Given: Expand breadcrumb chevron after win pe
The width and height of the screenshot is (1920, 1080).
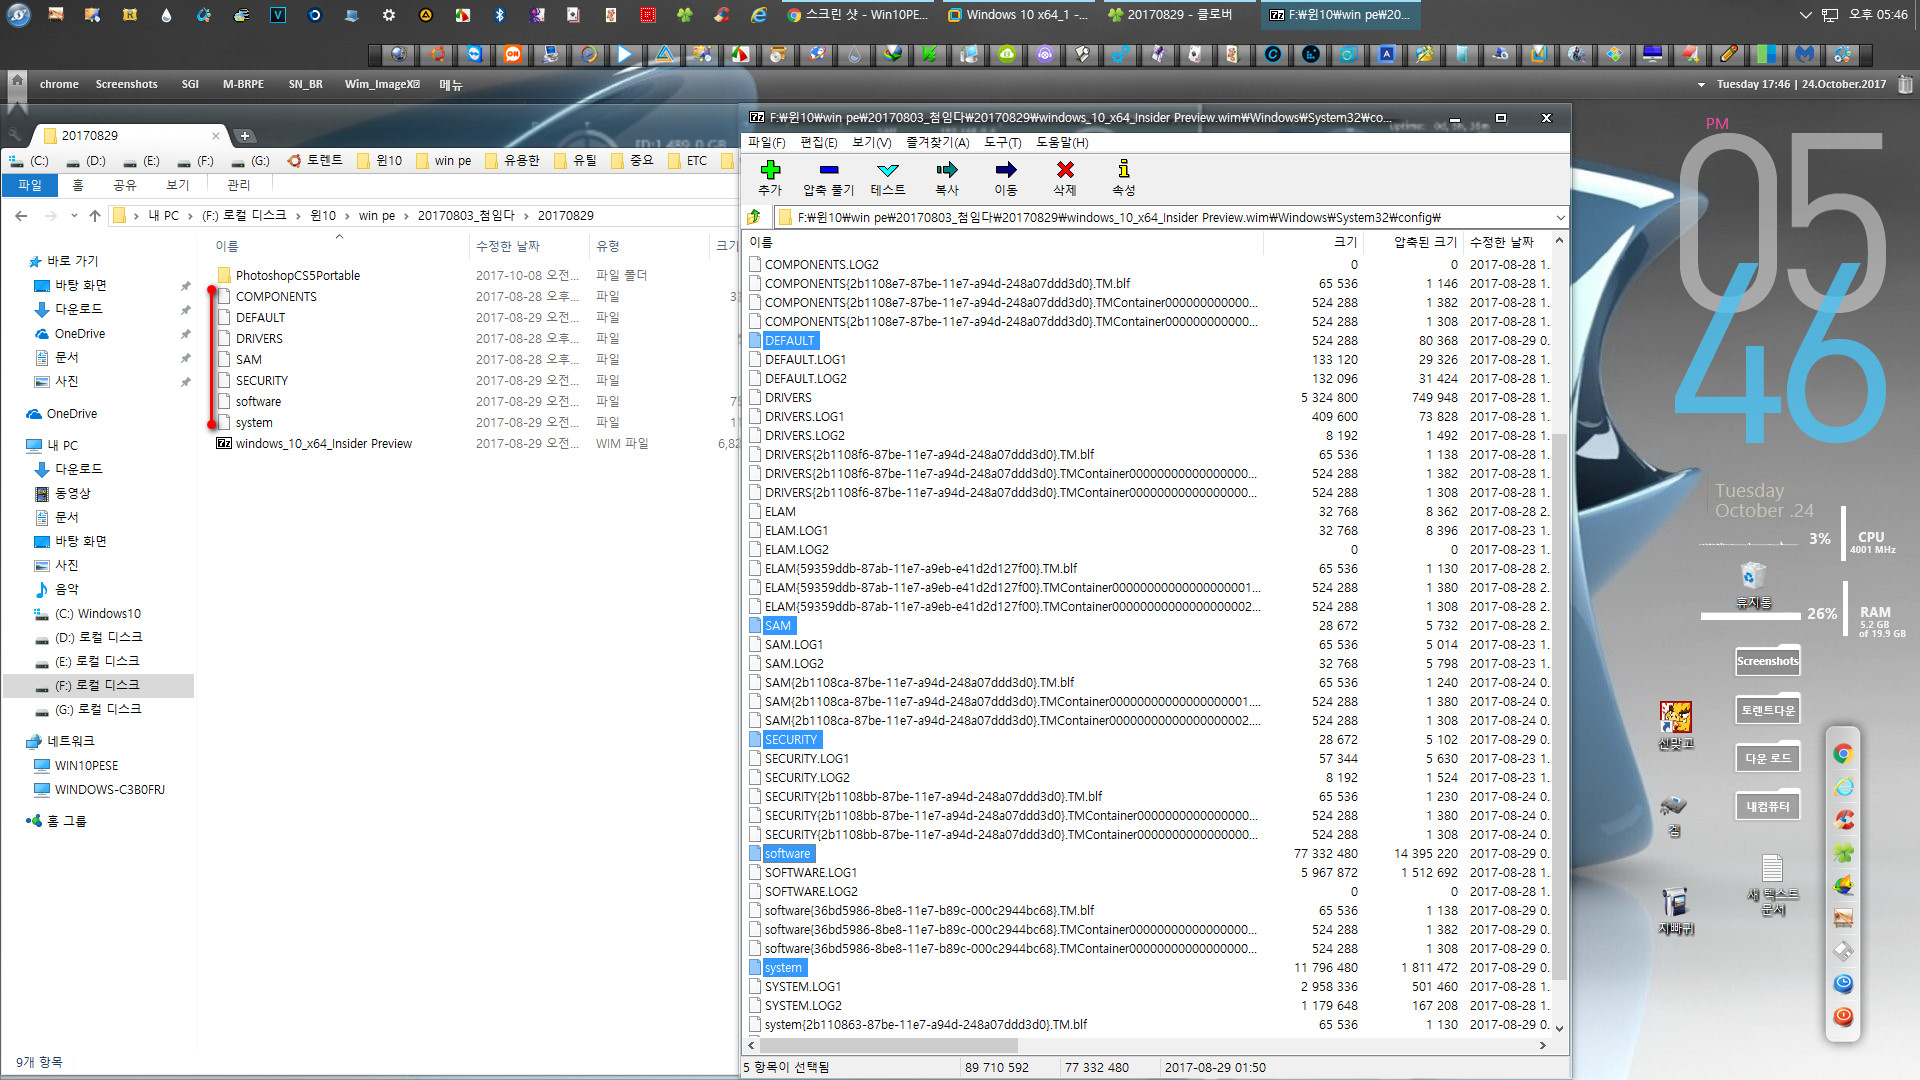Looking at the screenshot, I should pos(406,215).
